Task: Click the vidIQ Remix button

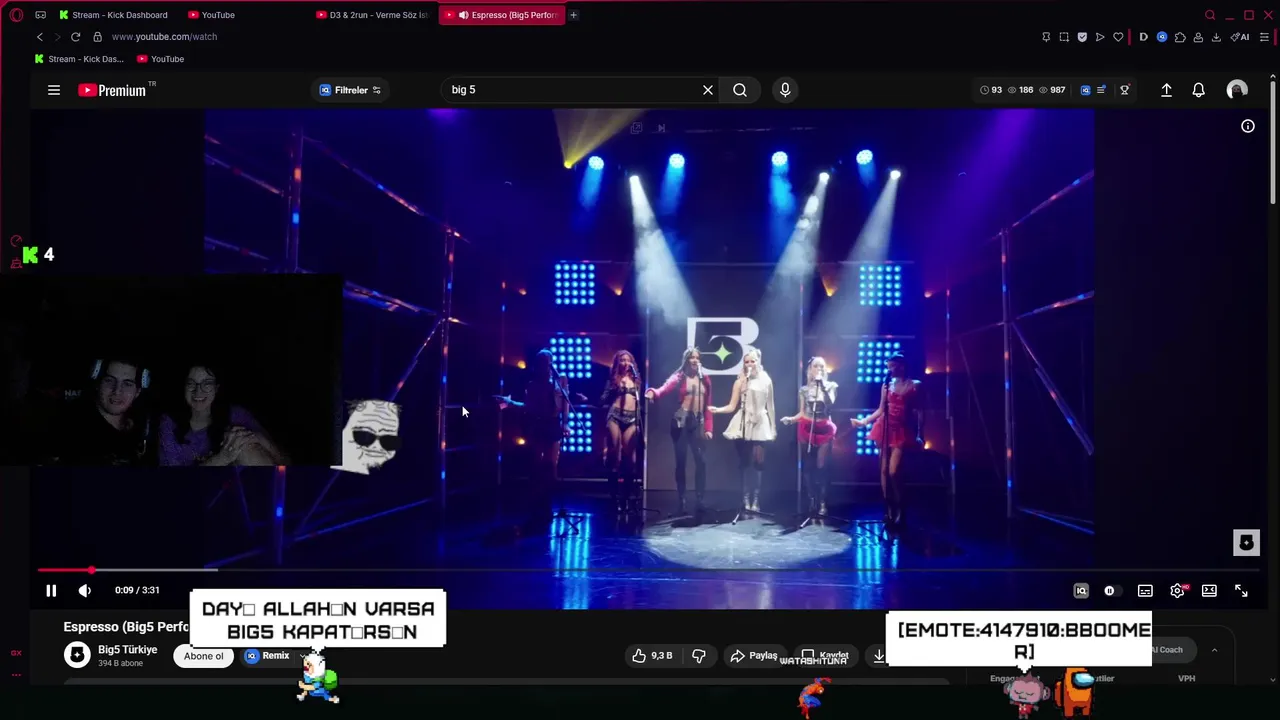Action: [268, 656]
